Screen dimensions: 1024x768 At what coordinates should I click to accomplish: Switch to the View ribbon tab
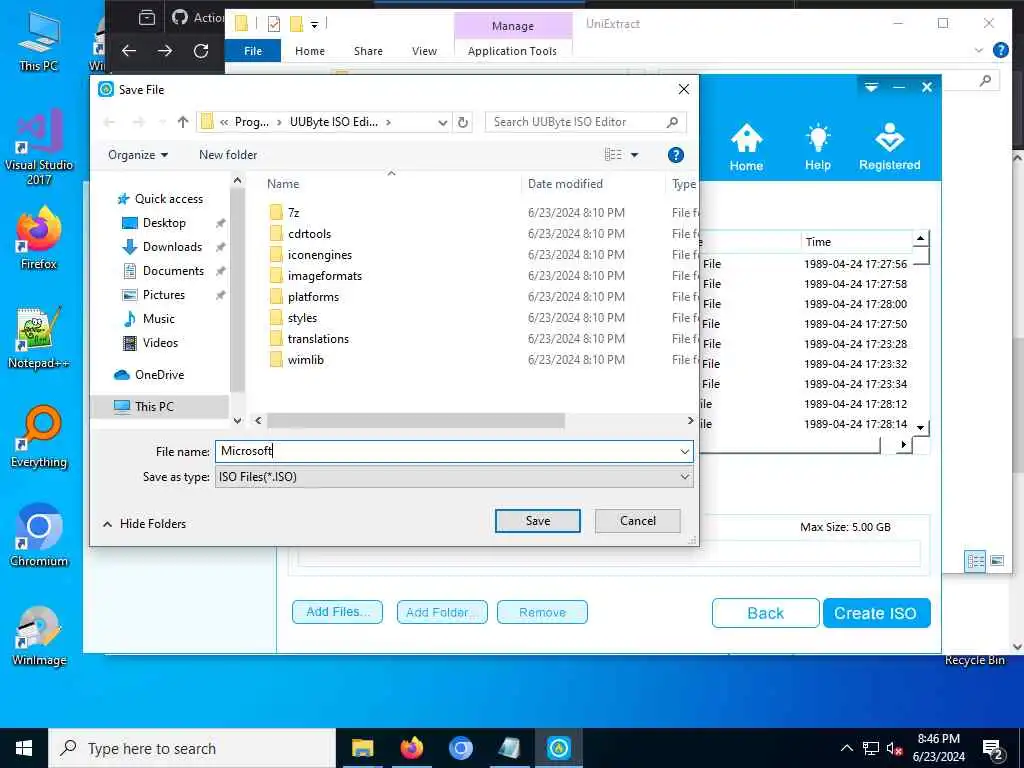pyautogui.click(x=424, y=51)
